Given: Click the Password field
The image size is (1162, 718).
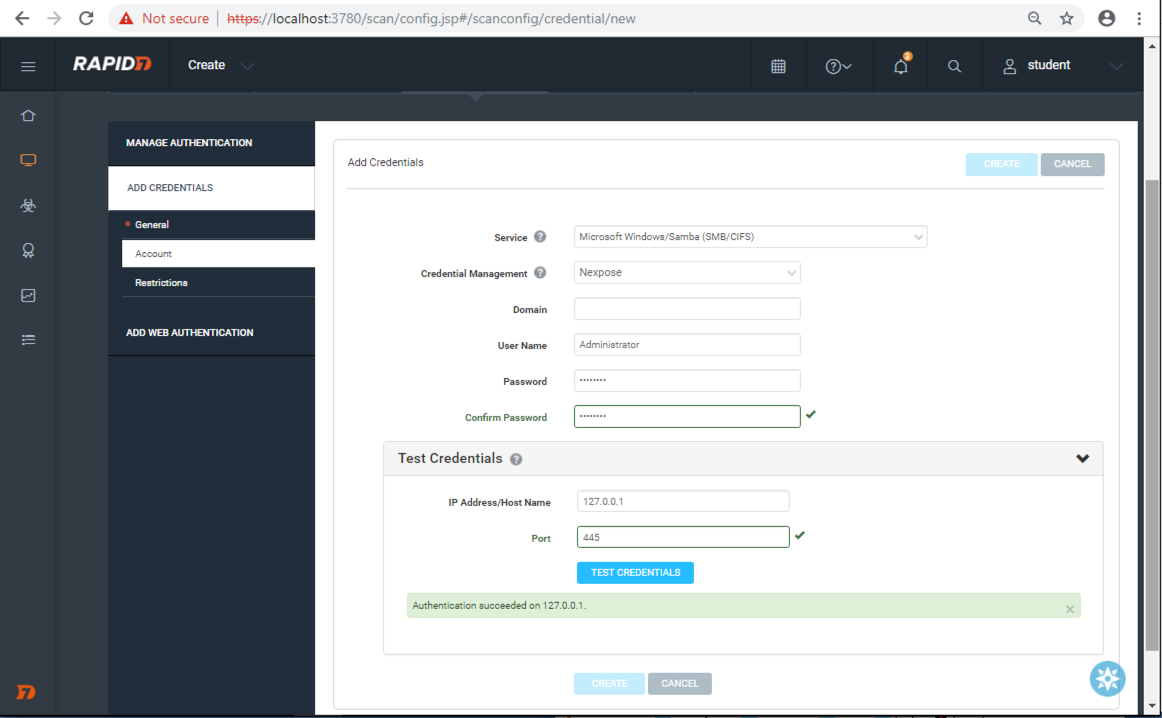Looking at the screenshot, I should (687, 380).
